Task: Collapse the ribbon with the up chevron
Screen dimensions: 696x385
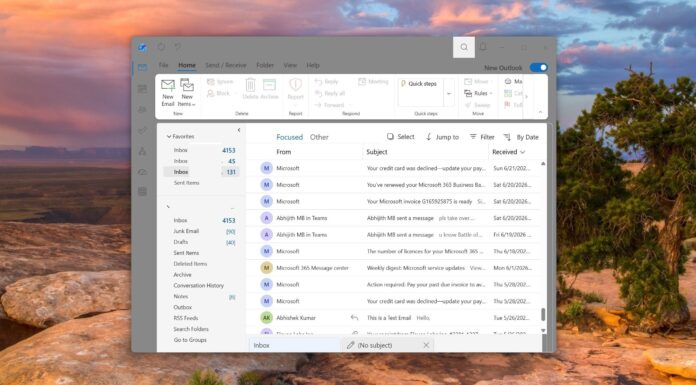Action: tap(540, 112)
